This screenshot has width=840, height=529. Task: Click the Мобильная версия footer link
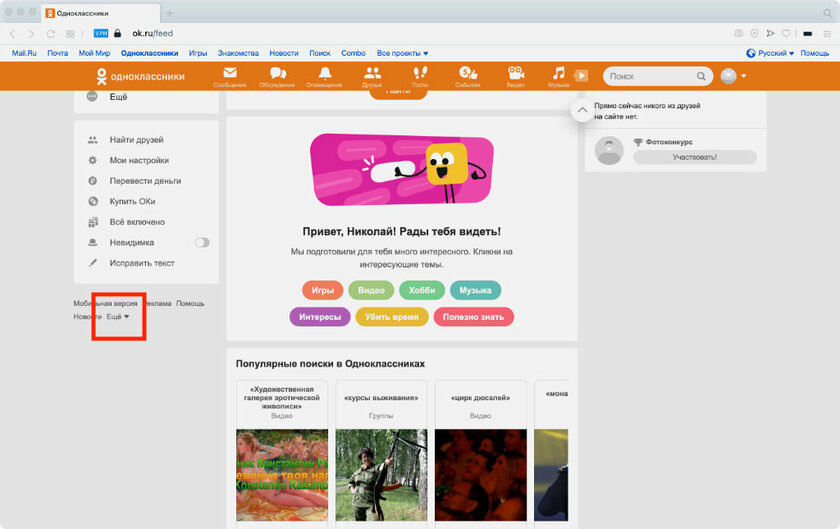coord(106,303)
